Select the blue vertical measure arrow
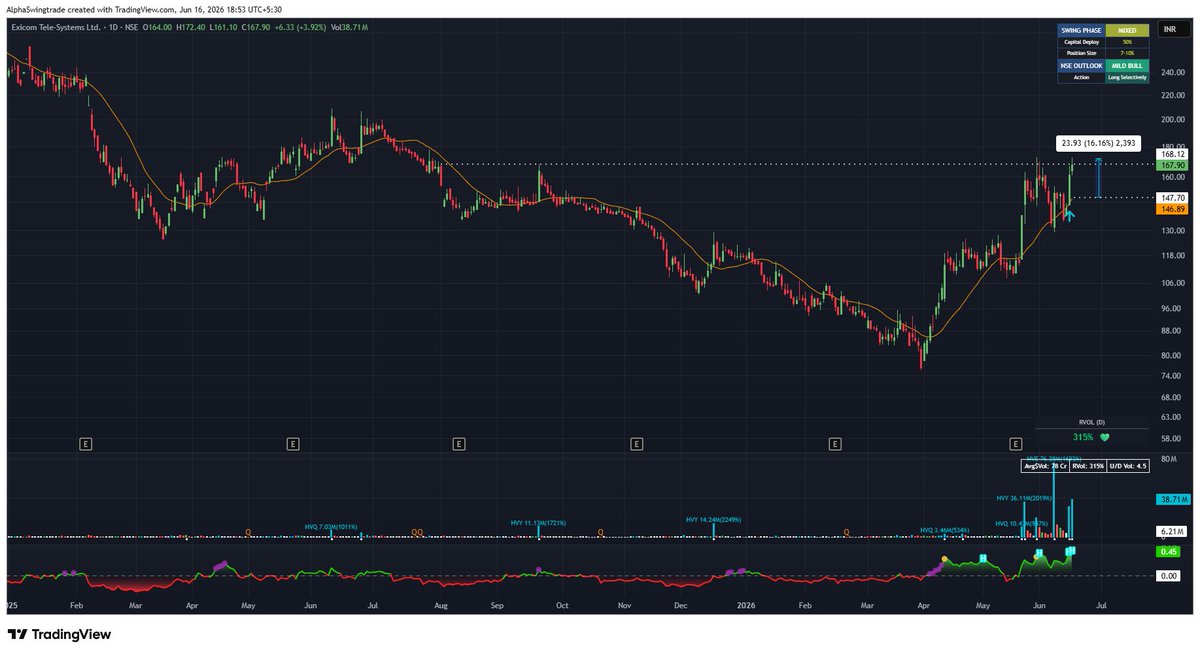This screenshot has height=654, width=1200. (x=1098, y=177)
